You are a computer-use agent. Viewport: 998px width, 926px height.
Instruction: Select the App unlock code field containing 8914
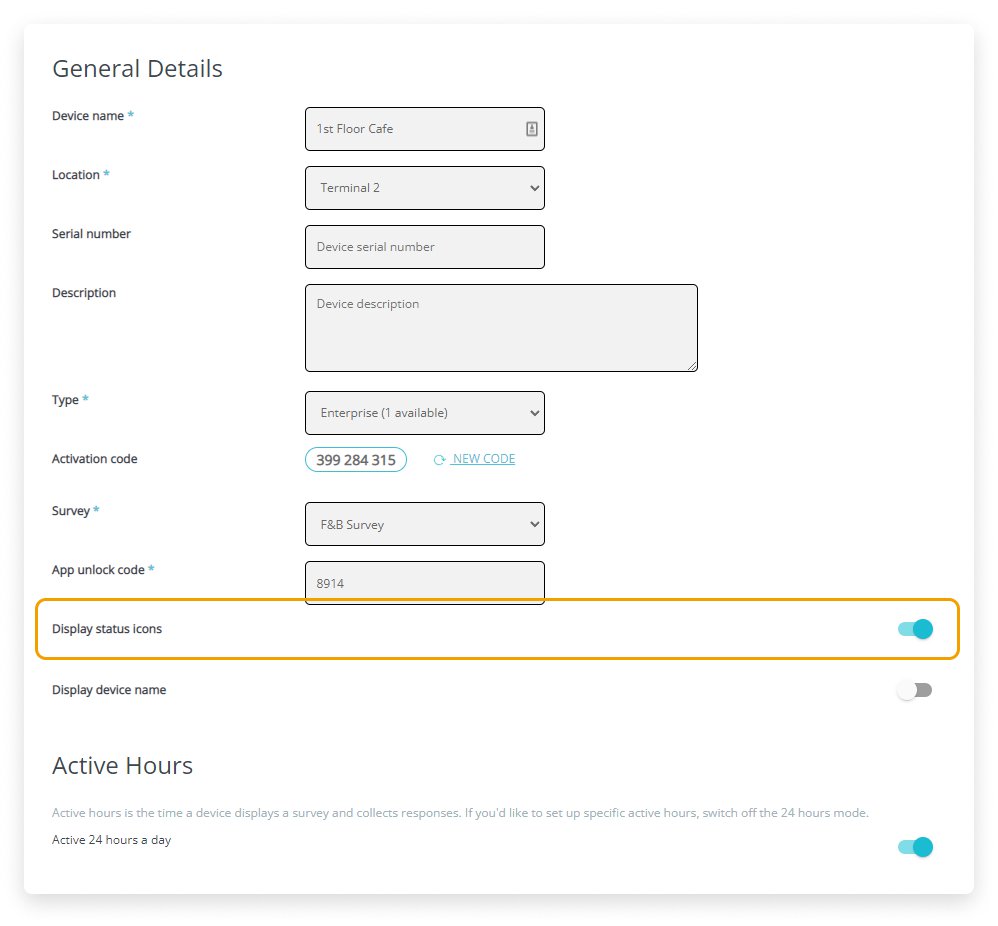click(x=424, y=583)
